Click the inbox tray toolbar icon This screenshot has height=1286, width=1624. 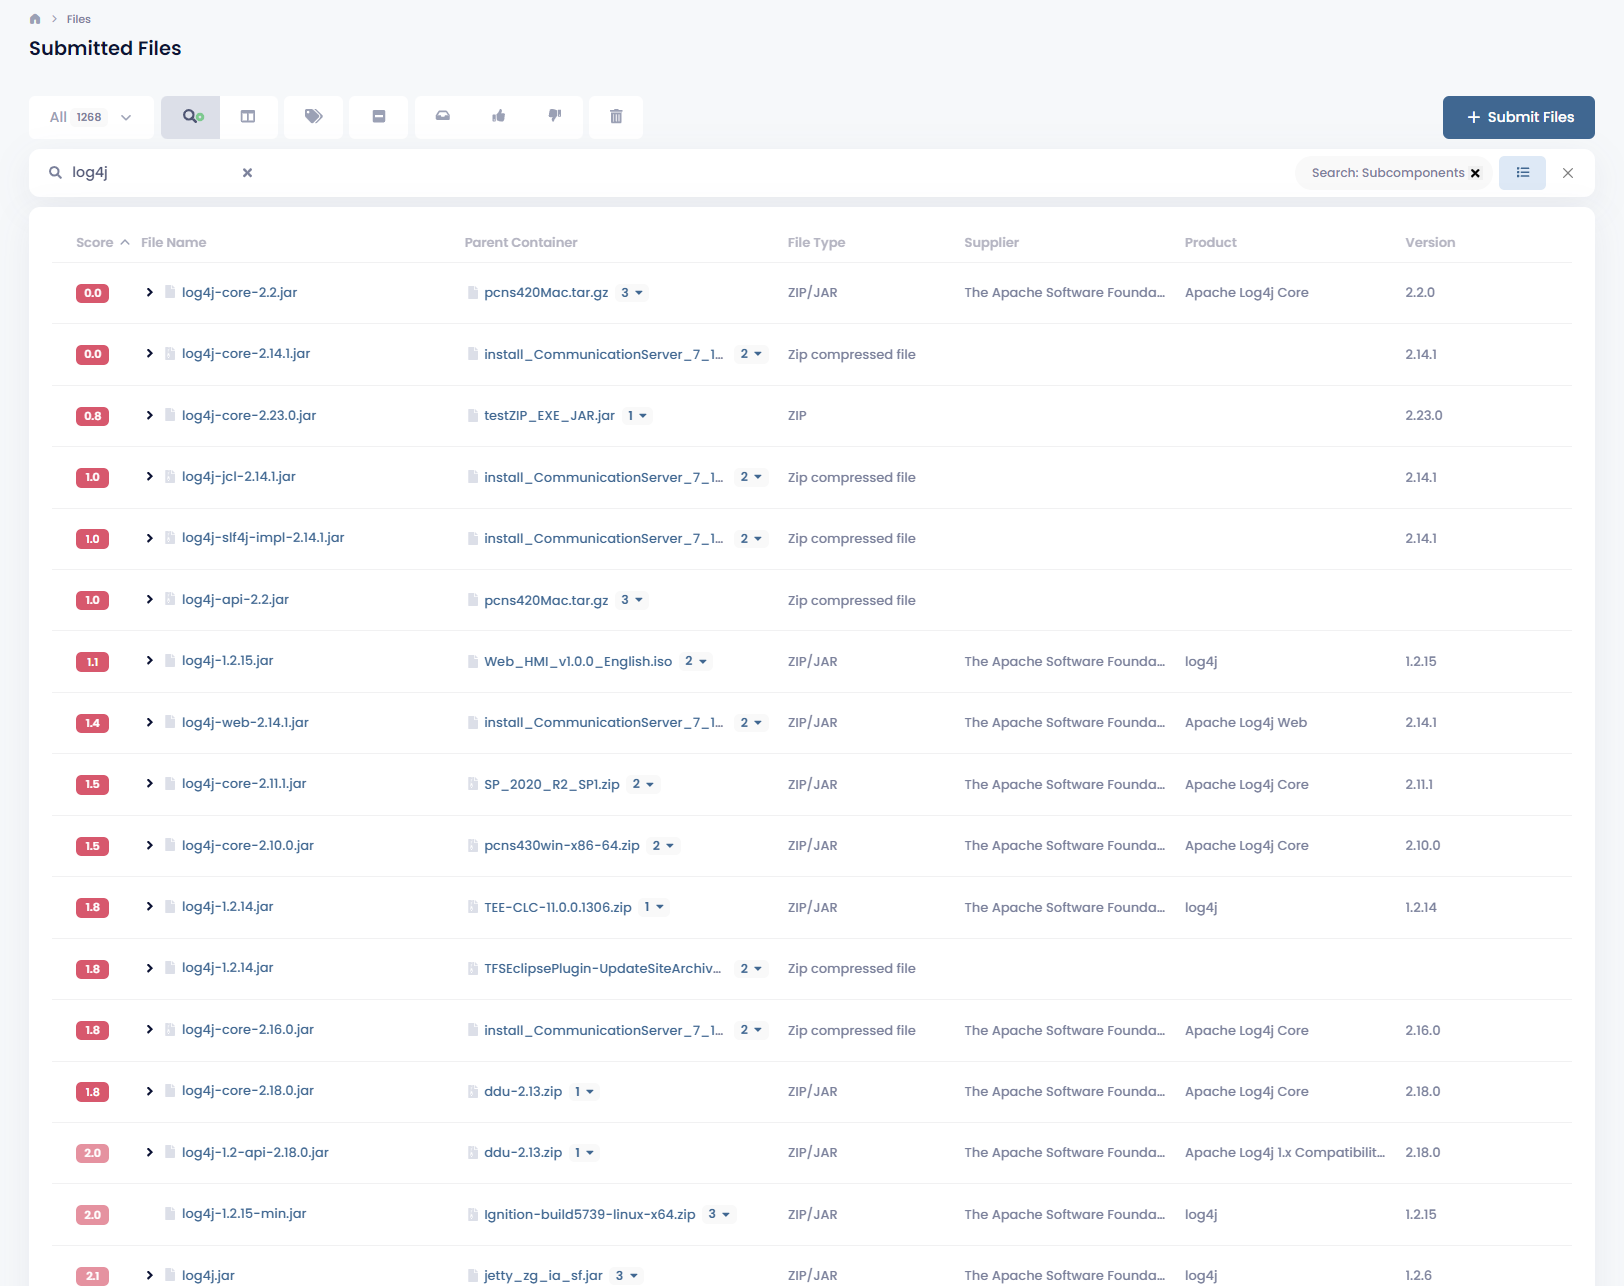(x=442, y=117)
